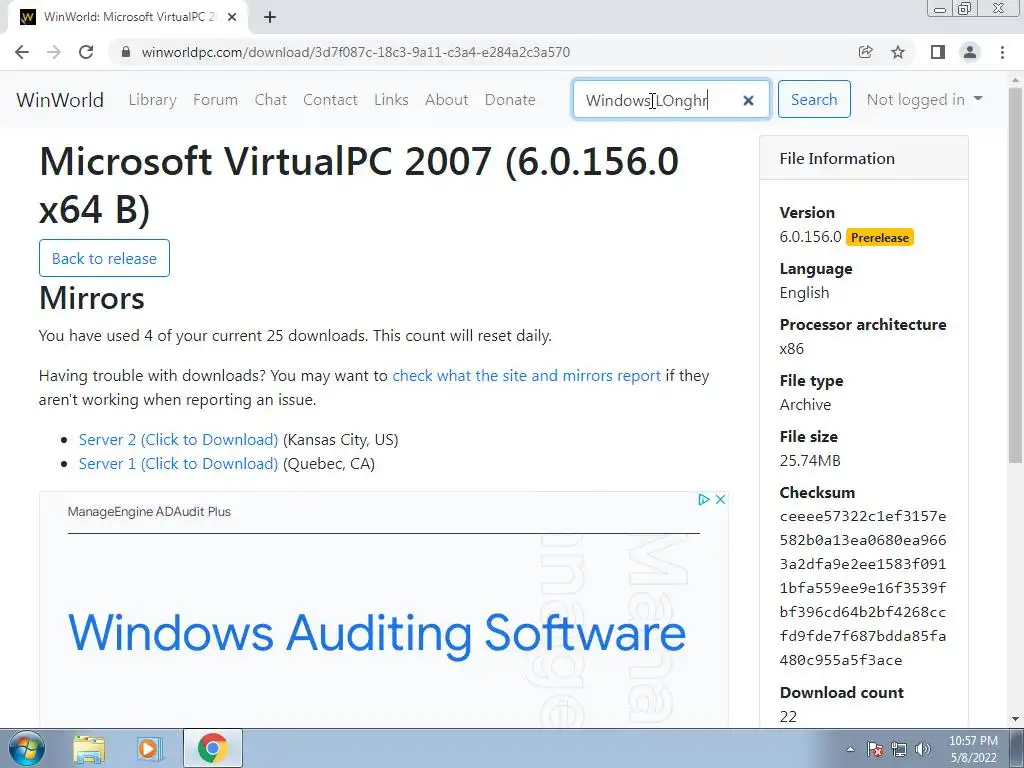Close the ad with X icon

point(720,500)
